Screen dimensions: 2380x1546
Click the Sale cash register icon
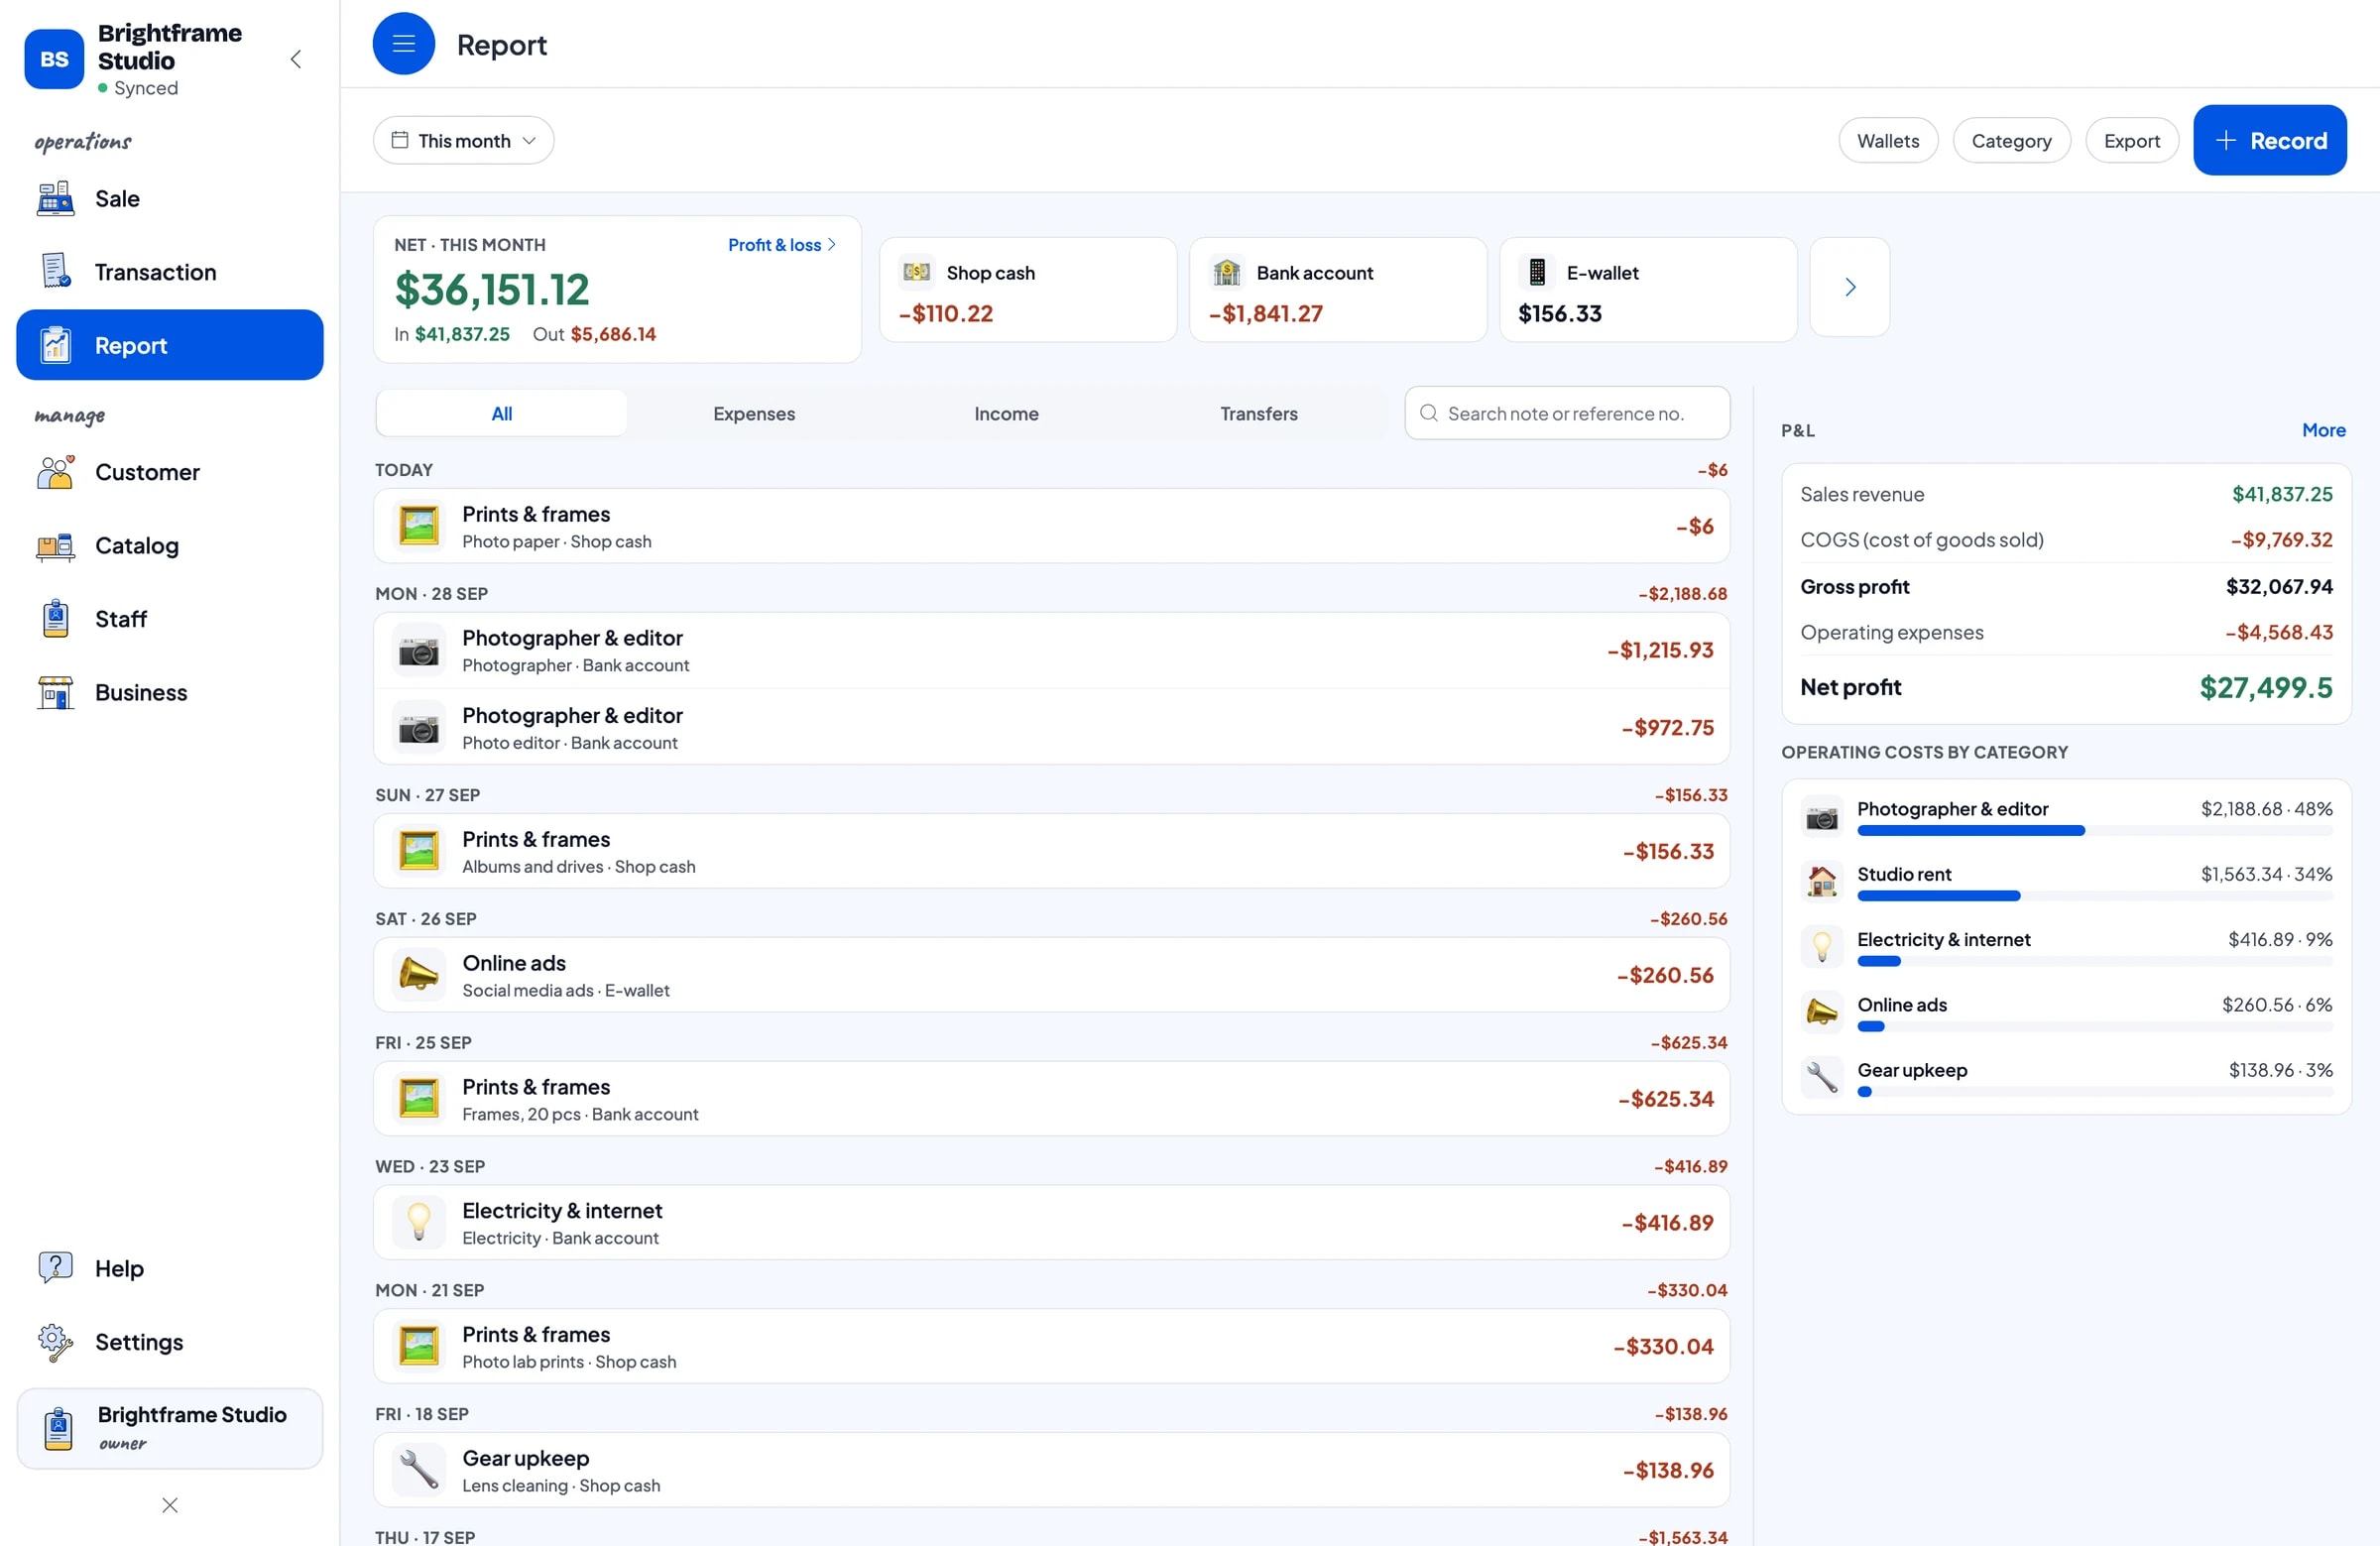pyautogui.click(x=55, y=198)
